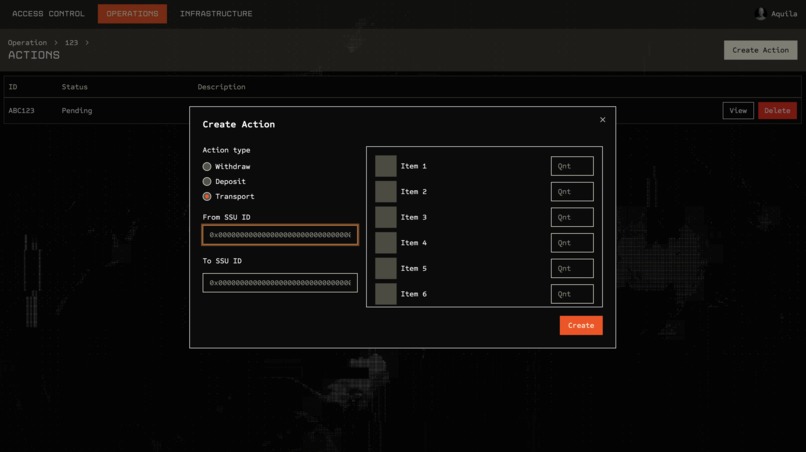Click the ABC123 ID cell

pos(22,111)
